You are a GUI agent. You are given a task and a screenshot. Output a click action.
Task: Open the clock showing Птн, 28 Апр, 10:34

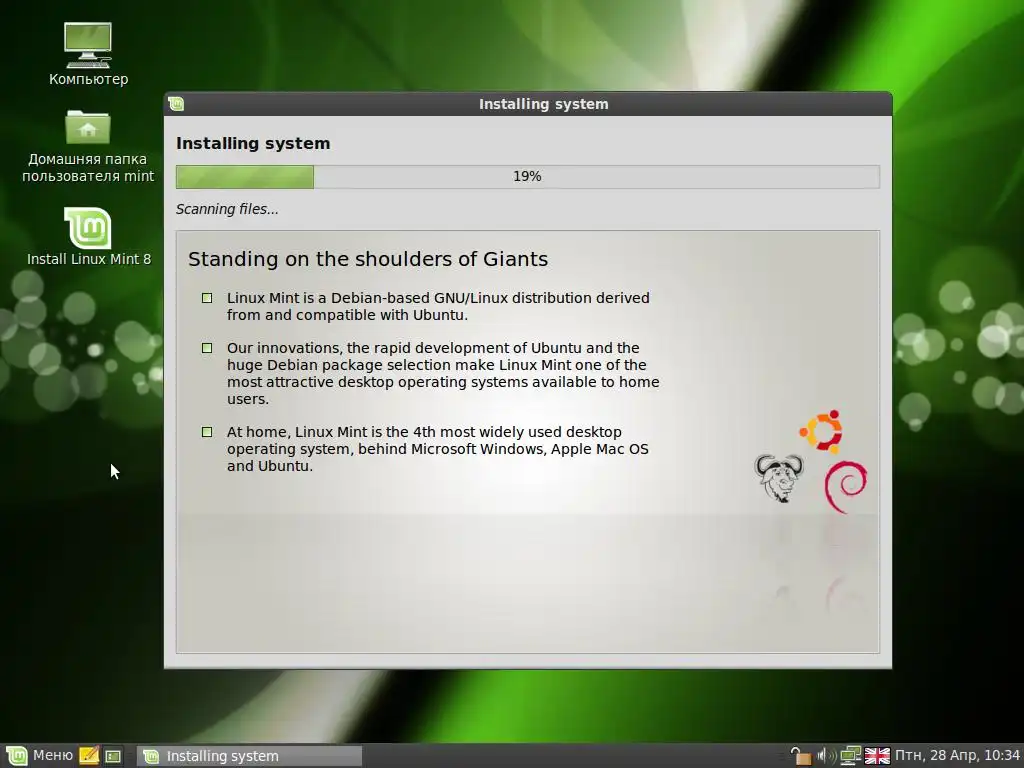(957, 756)
